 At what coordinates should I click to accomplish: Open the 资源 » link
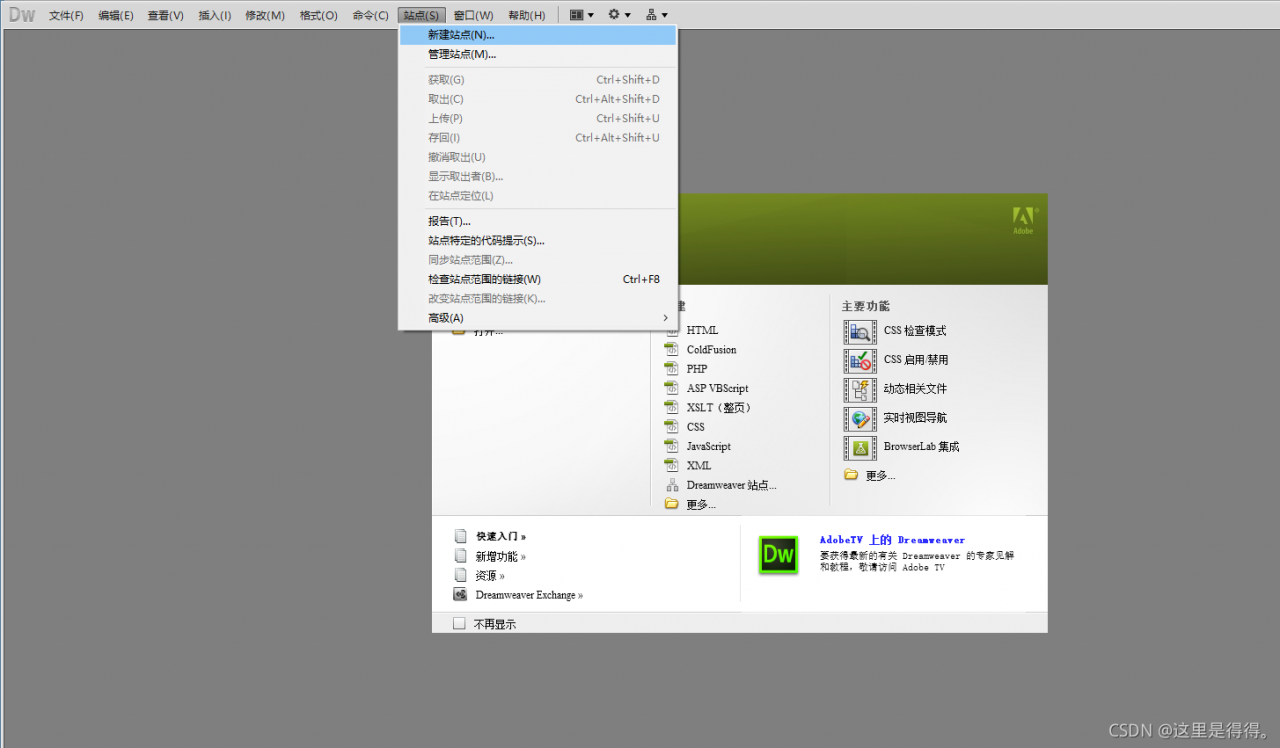coord(490,575)
